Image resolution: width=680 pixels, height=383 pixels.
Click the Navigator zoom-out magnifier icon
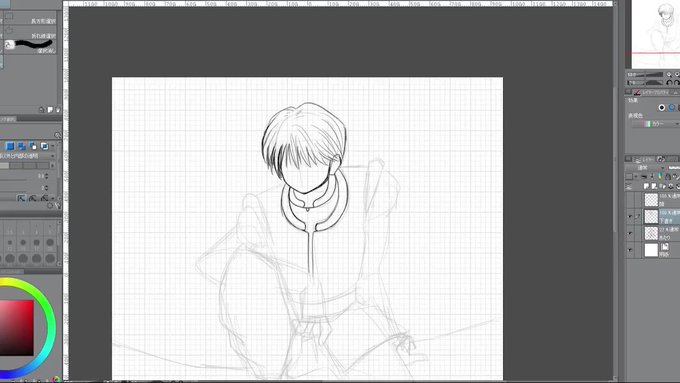coord(669,75)
